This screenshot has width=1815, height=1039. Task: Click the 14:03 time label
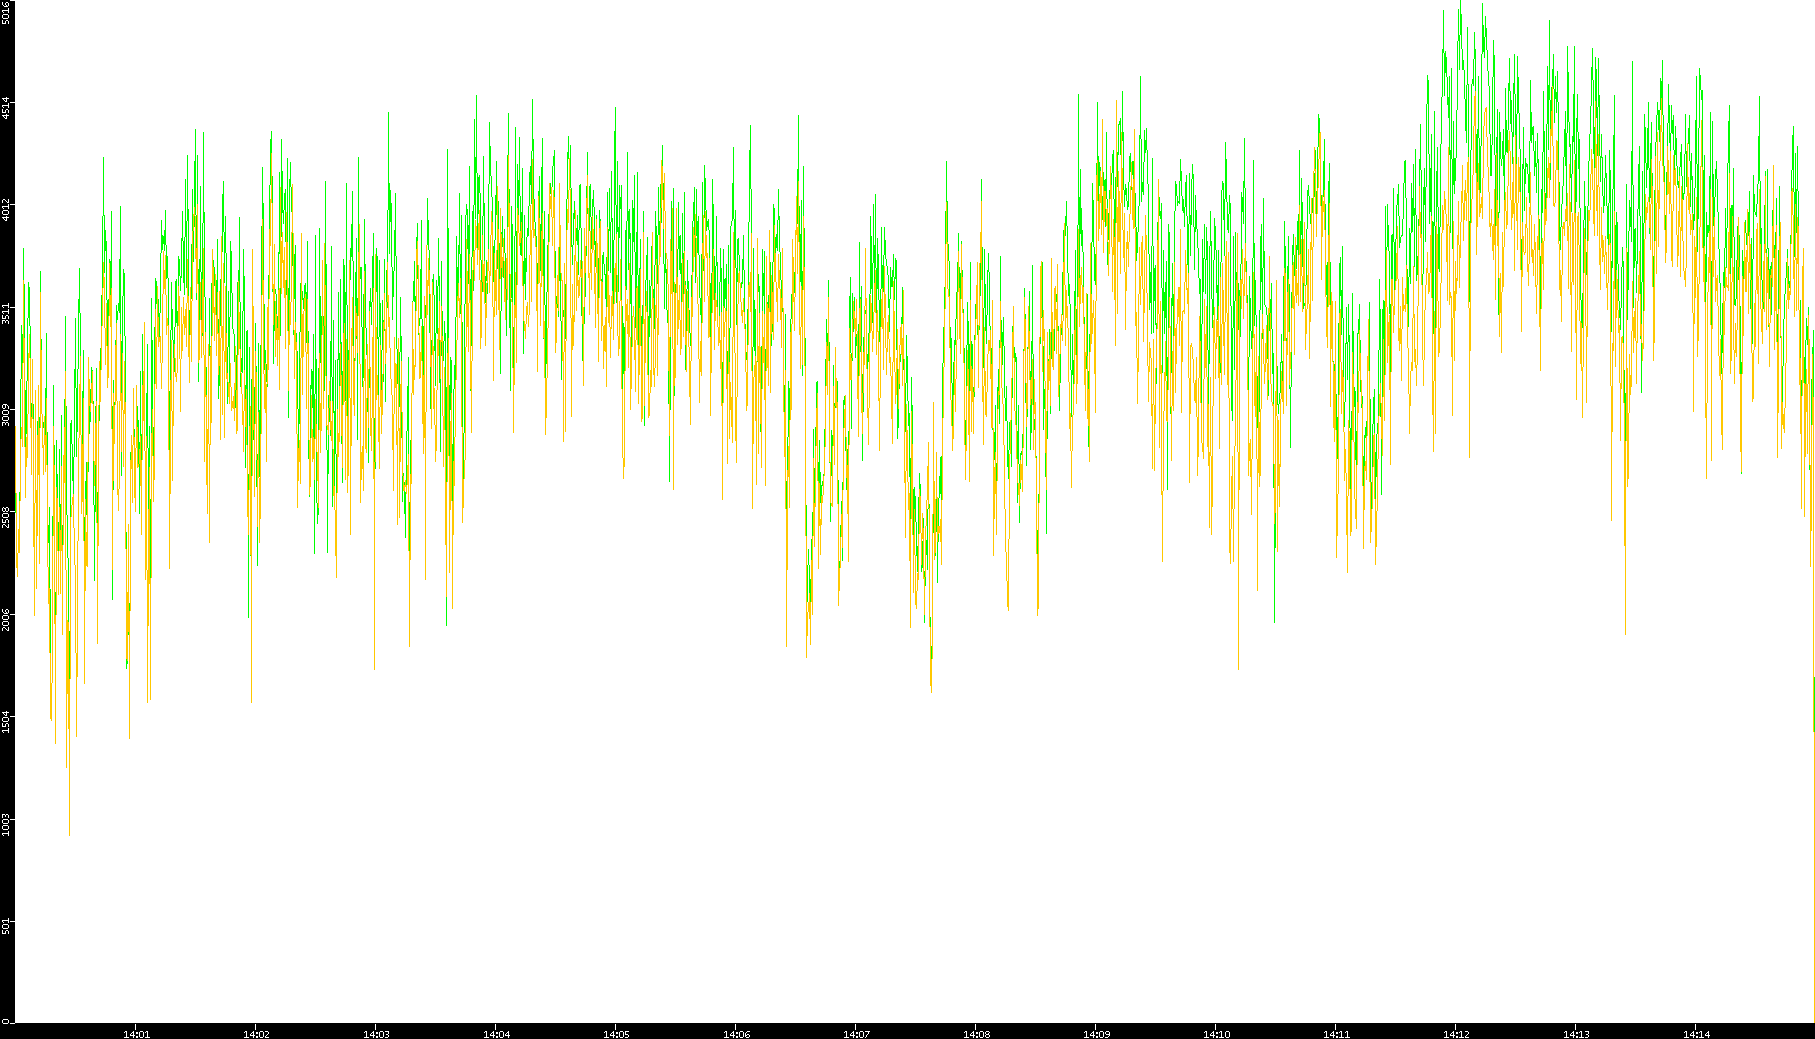[x=376, y=1034]
